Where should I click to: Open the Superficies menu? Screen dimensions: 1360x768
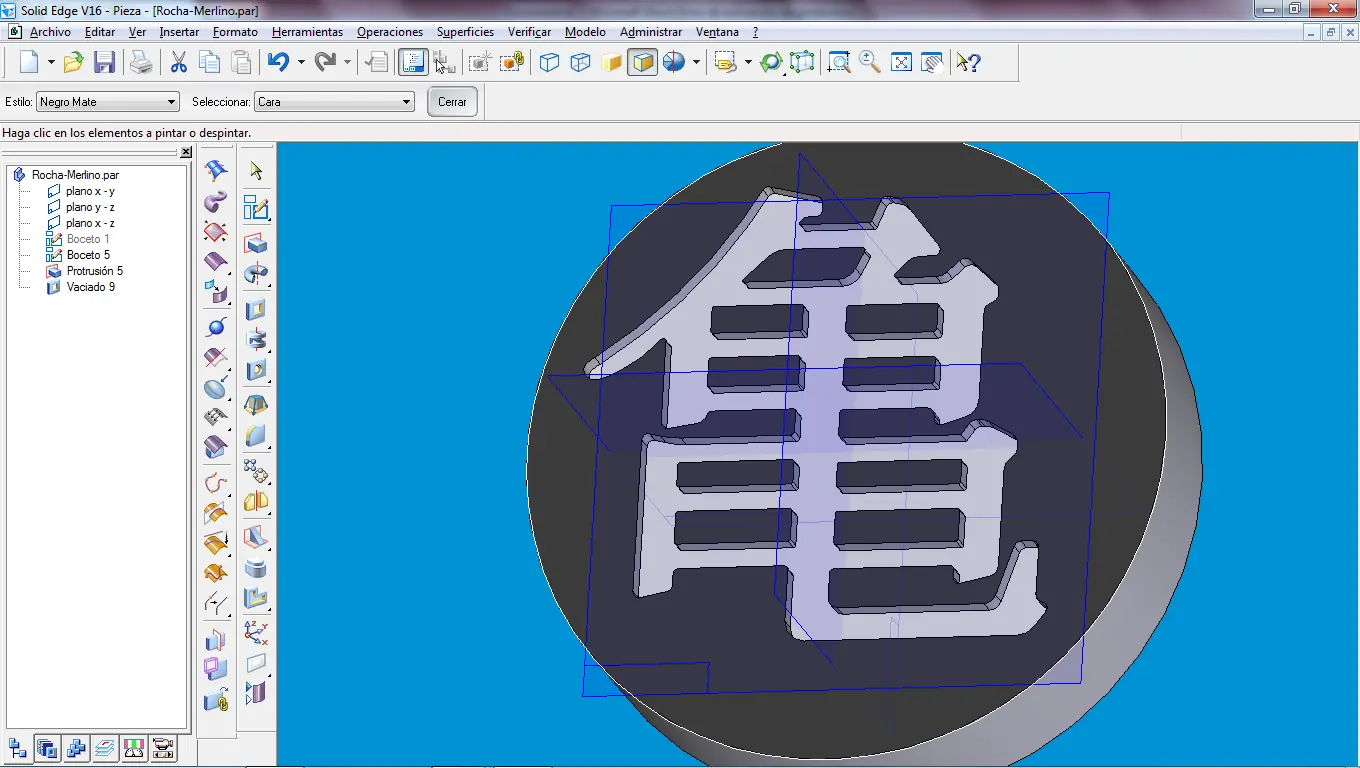point(465,32)
